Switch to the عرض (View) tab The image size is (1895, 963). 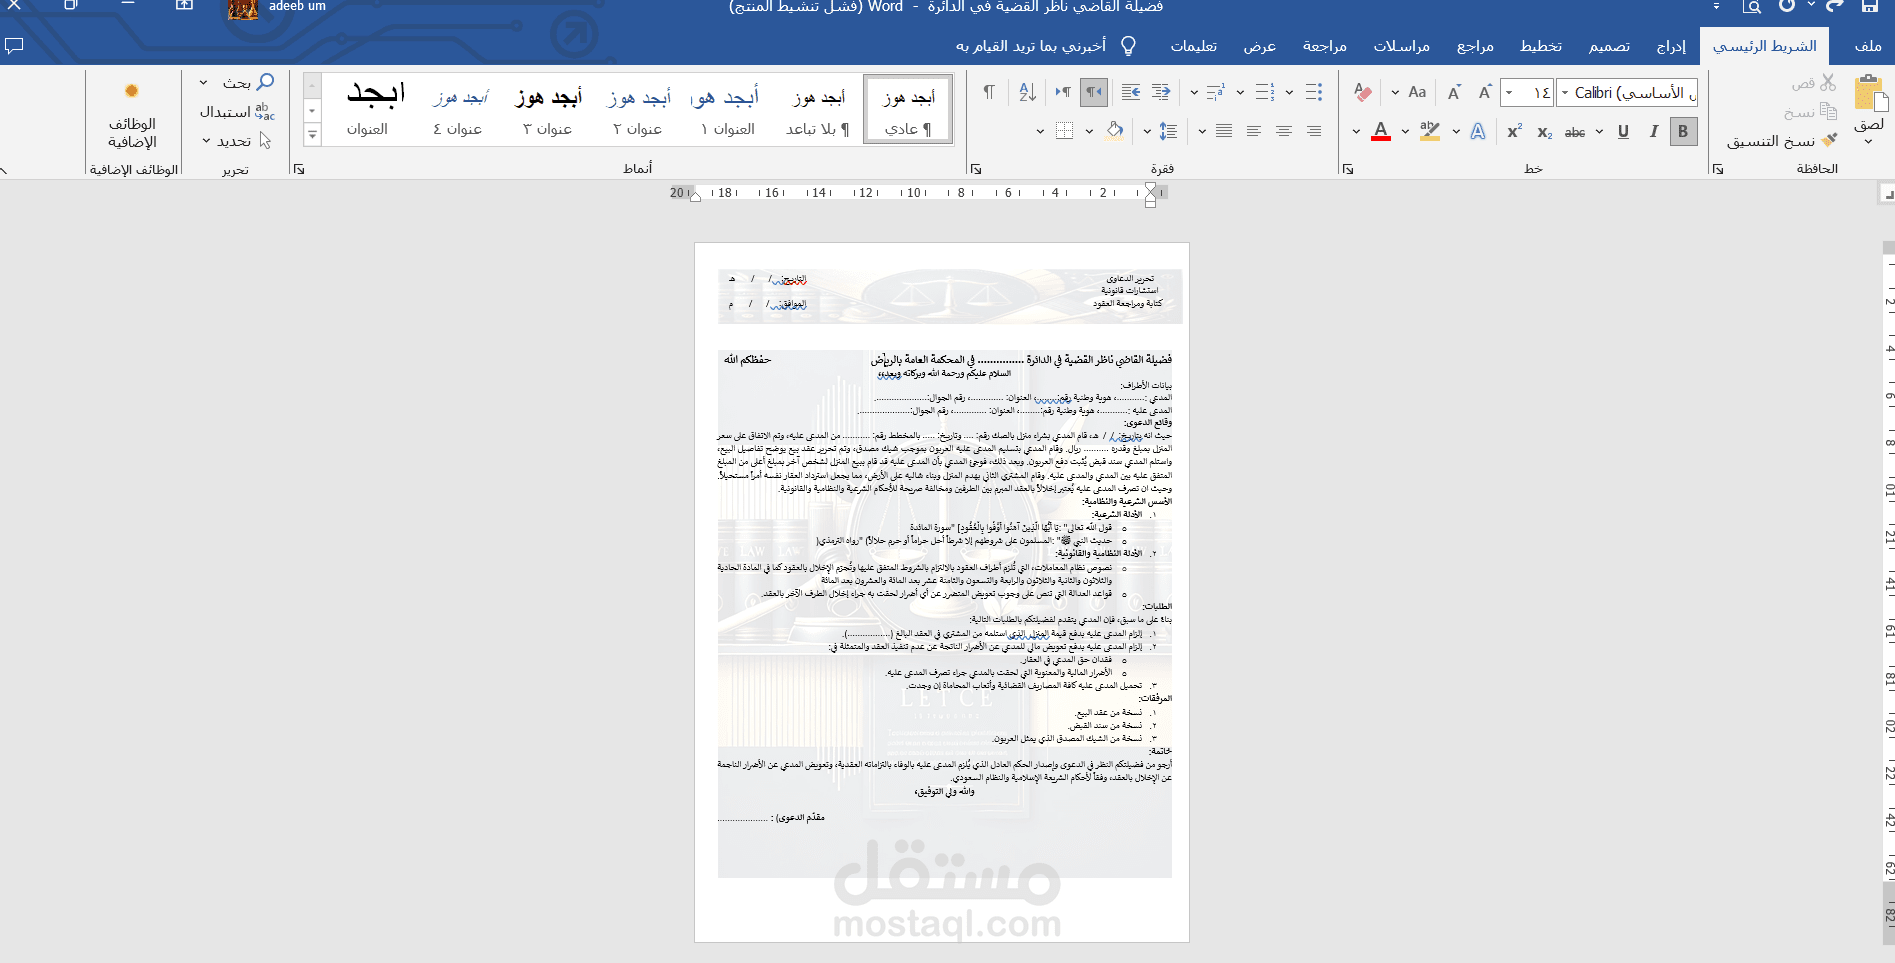pyautogui.click(x=1259, y=46)
